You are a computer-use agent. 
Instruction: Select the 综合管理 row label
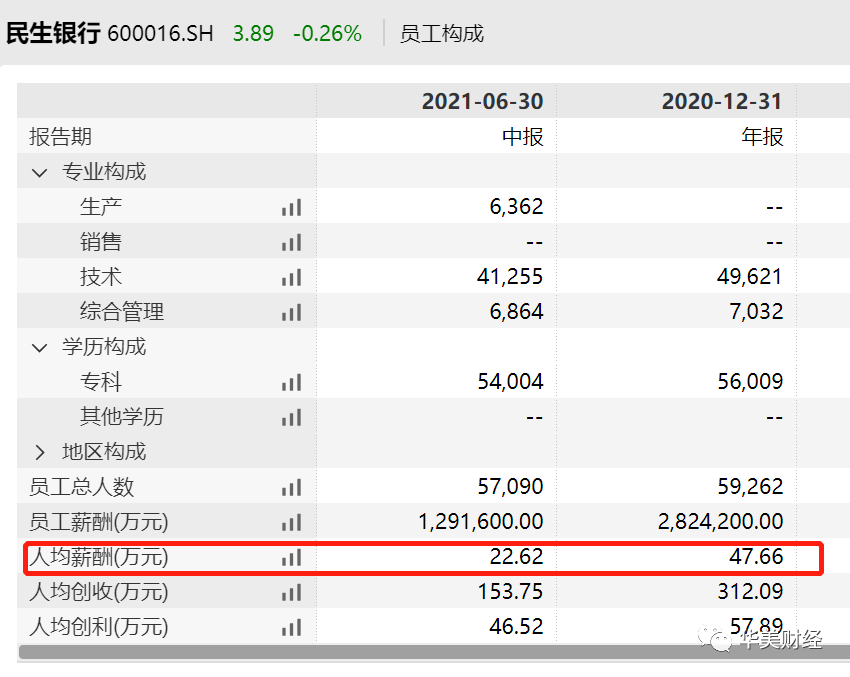[122, 312]
